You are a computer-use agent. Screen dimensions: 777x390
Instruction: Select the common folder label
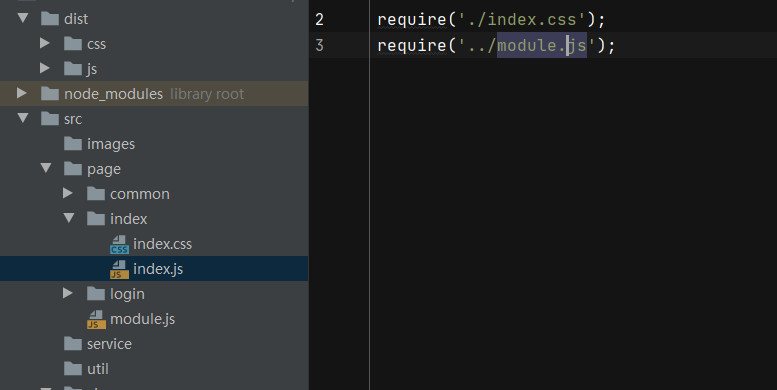tap(140, 194)
